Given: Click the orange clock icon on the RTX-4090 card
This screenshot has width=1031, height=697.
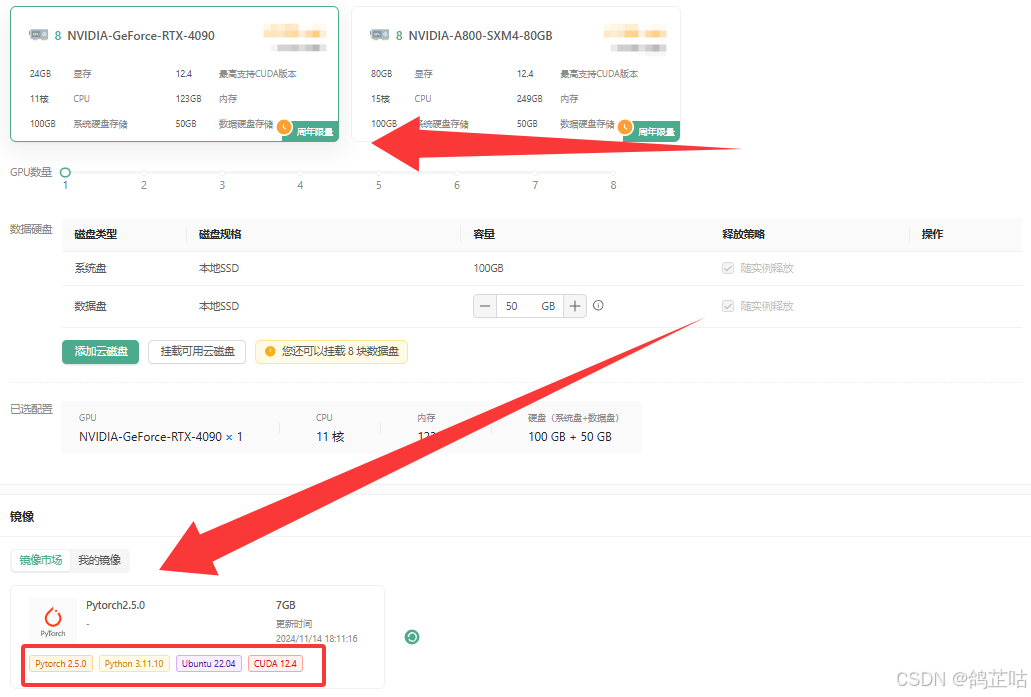Looking at the screenshot, I should tap(284, 128).
